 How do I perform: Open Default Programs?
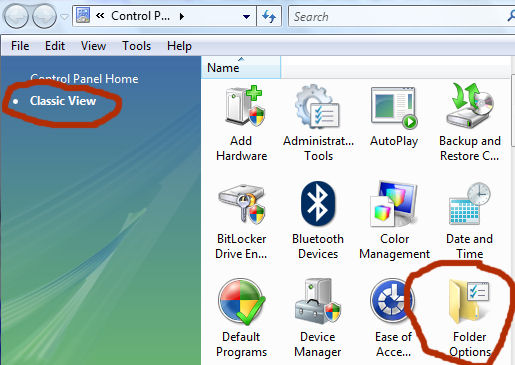[242, 318]
